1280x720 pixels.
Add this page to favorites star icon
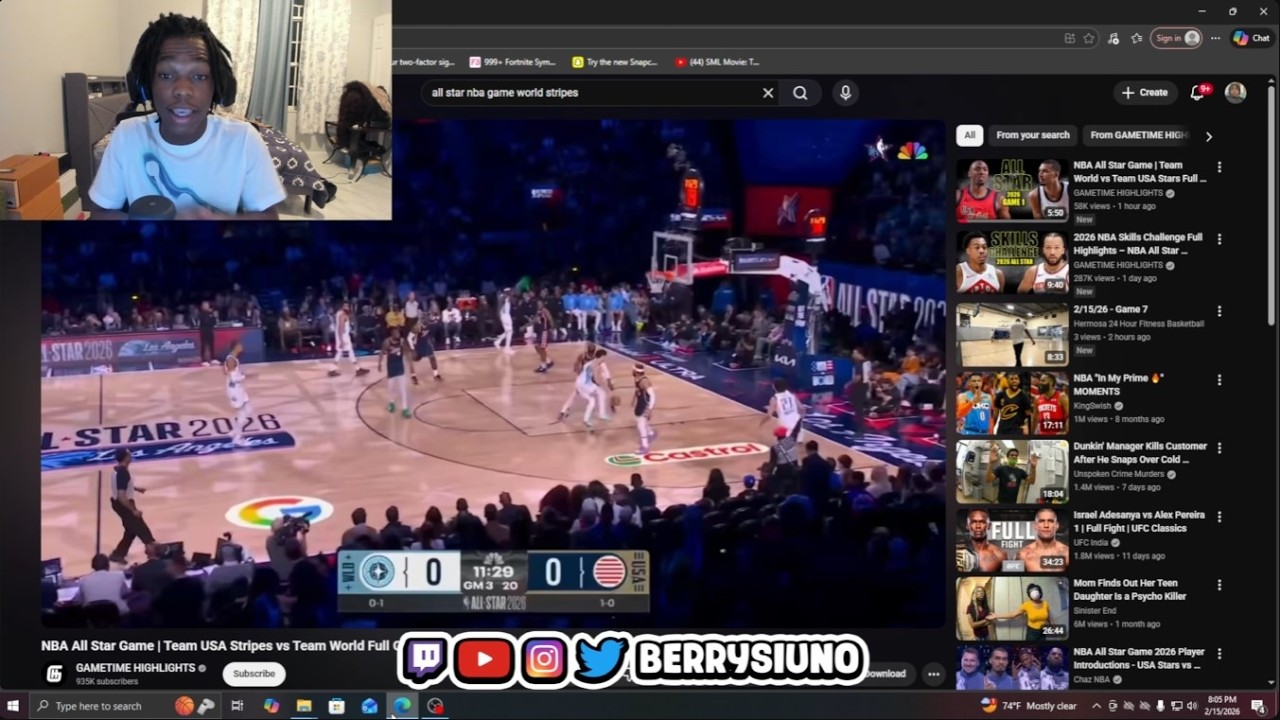click(1089, 38)
